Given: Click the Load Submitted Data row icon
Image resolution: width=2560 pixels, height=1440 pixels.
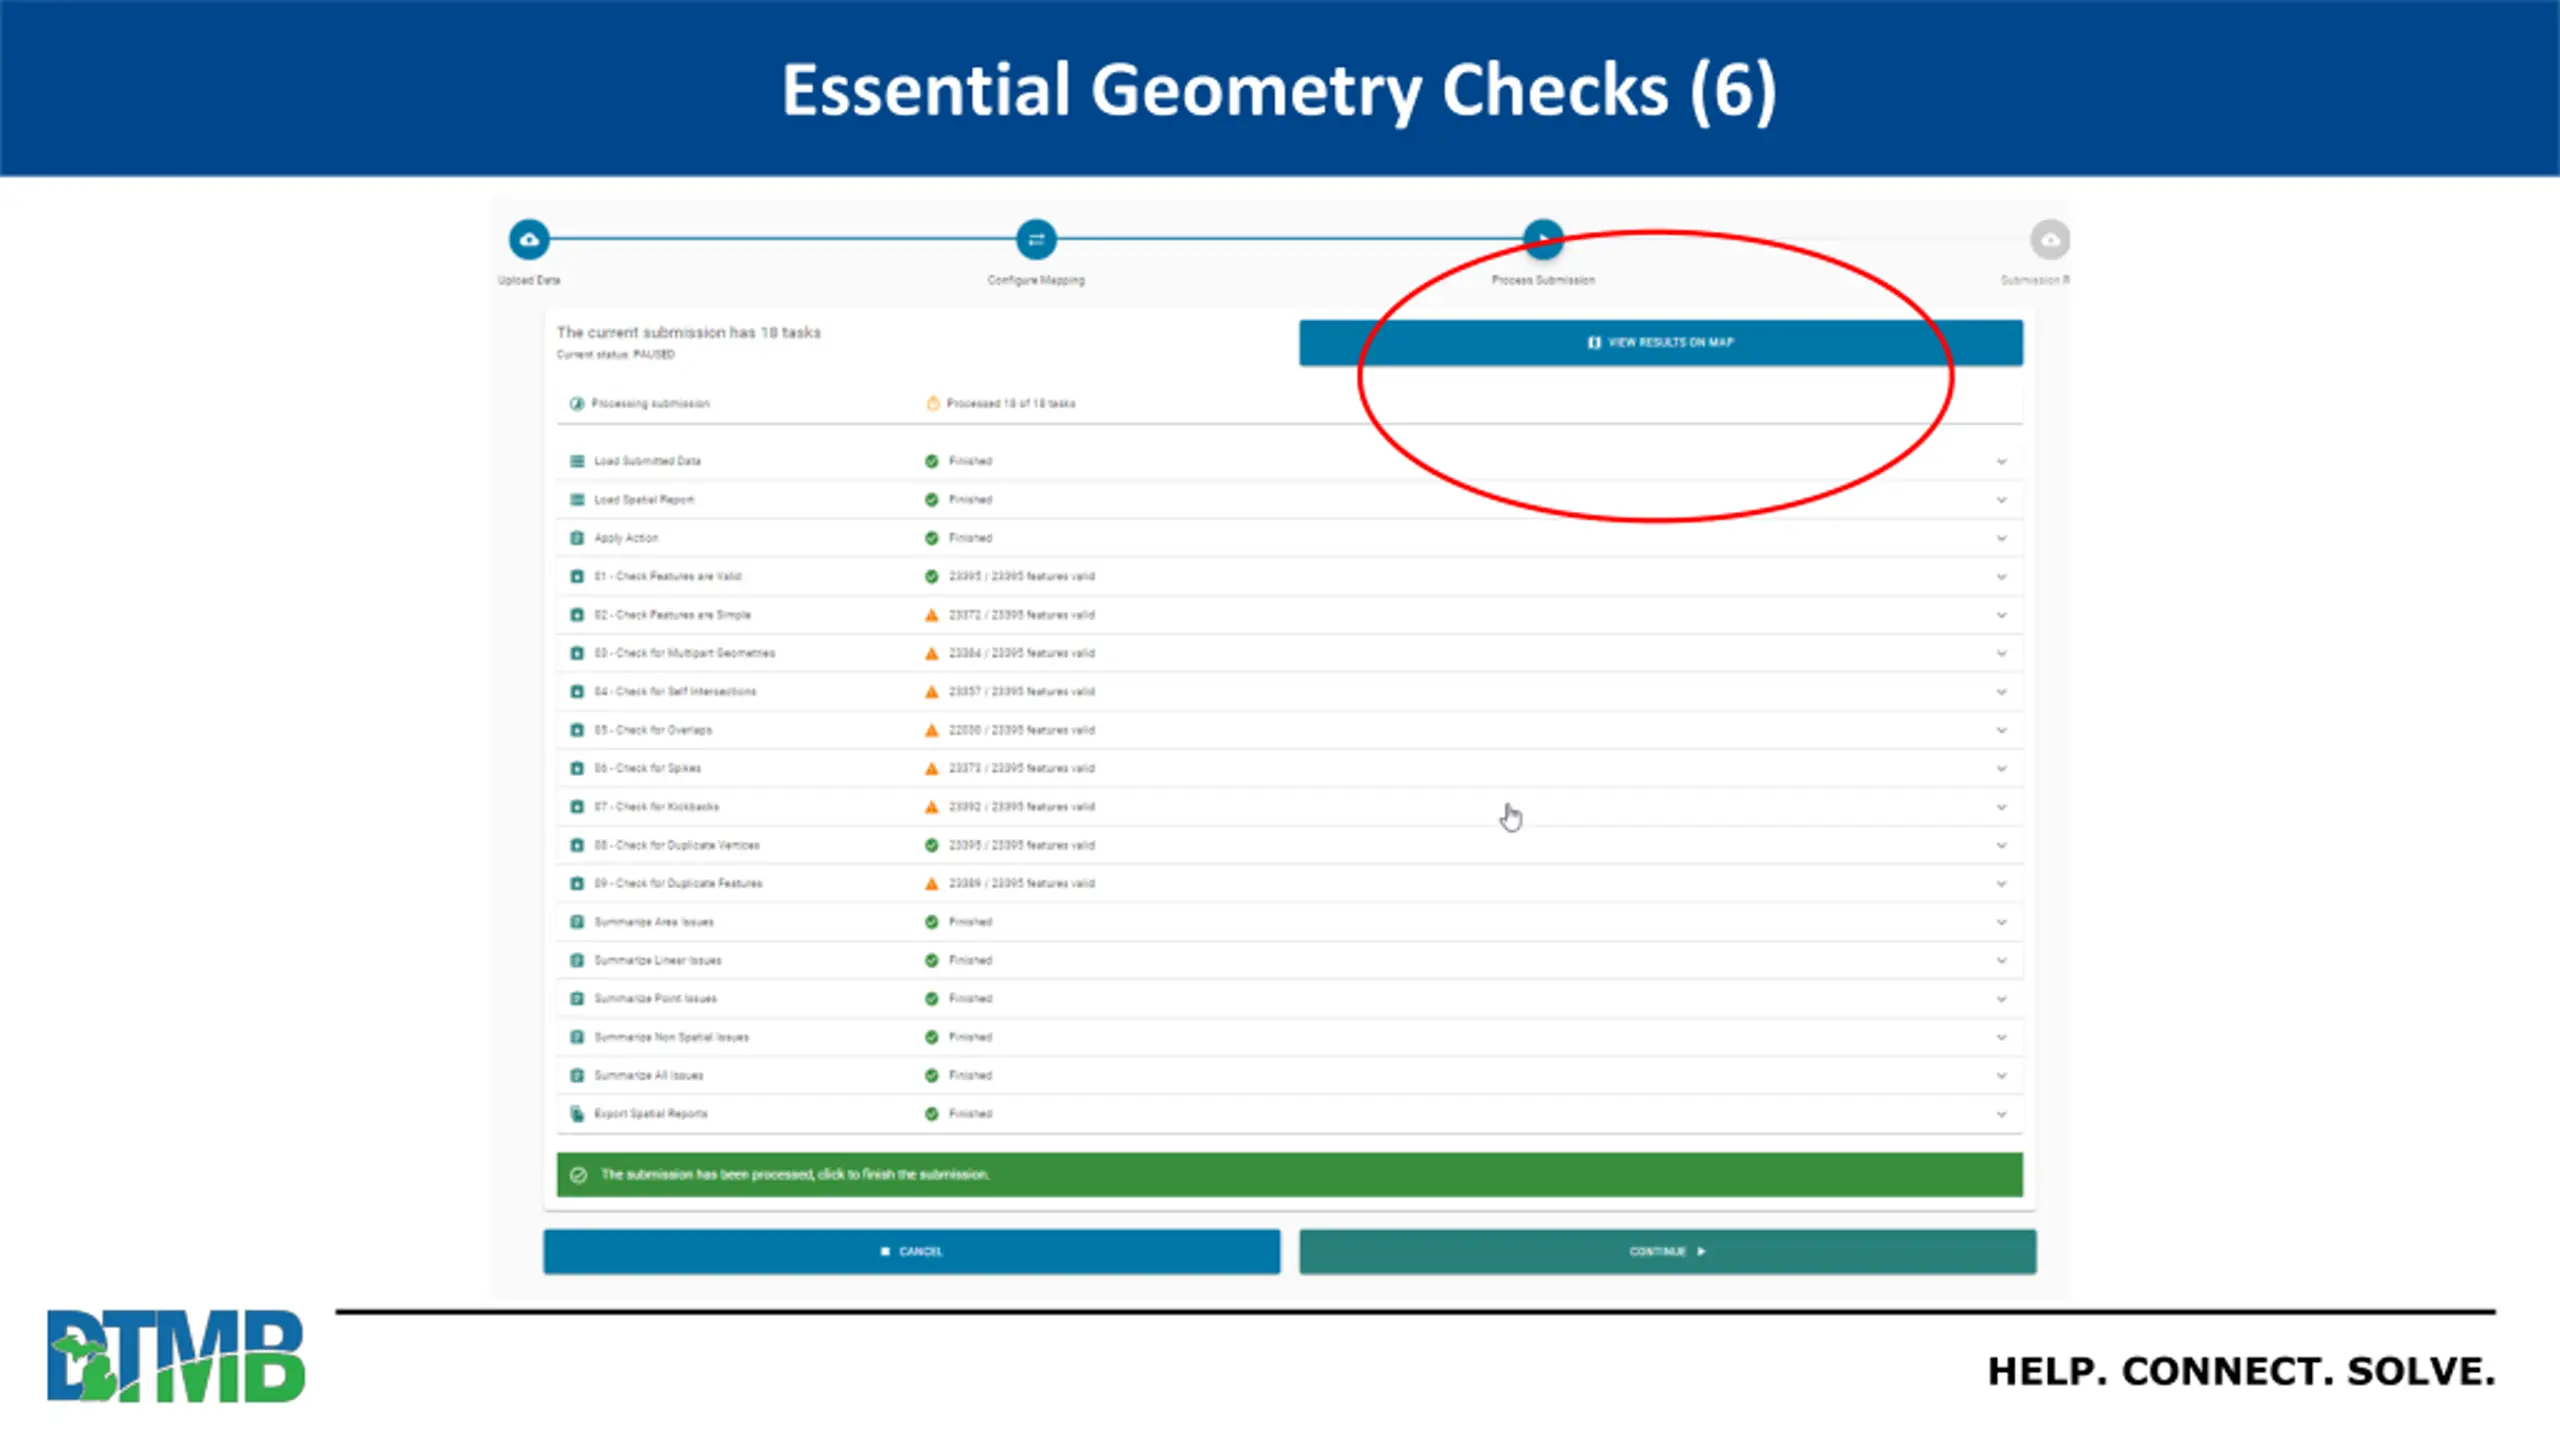Looking at the screenshot, I should tap(577, 461).
